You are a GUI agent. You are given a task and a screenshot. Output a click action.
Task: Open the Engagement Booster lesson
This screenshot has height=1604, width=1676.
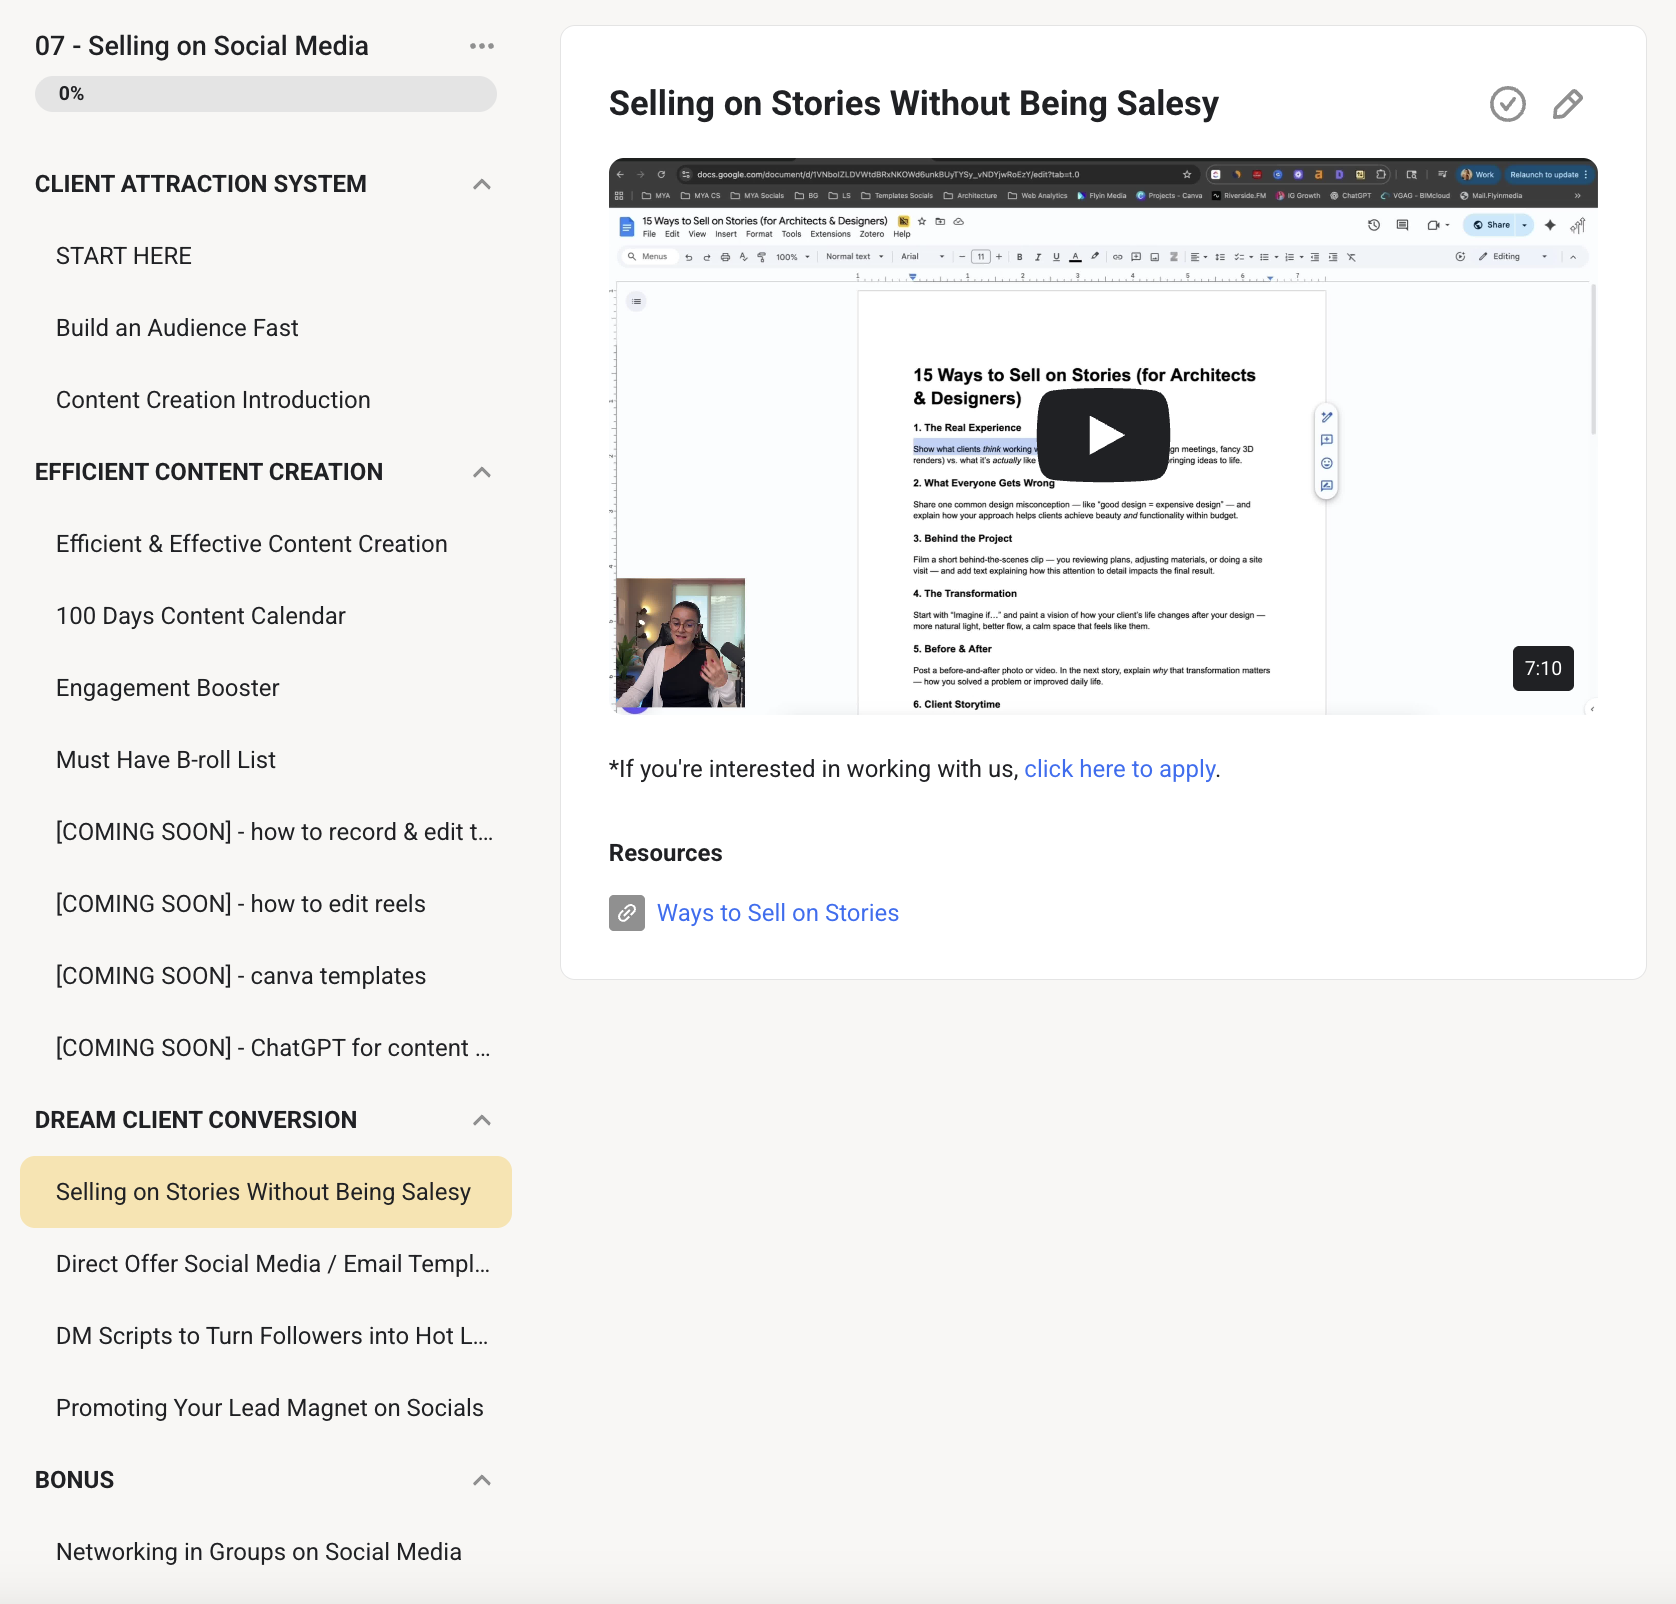coord(168,688)
